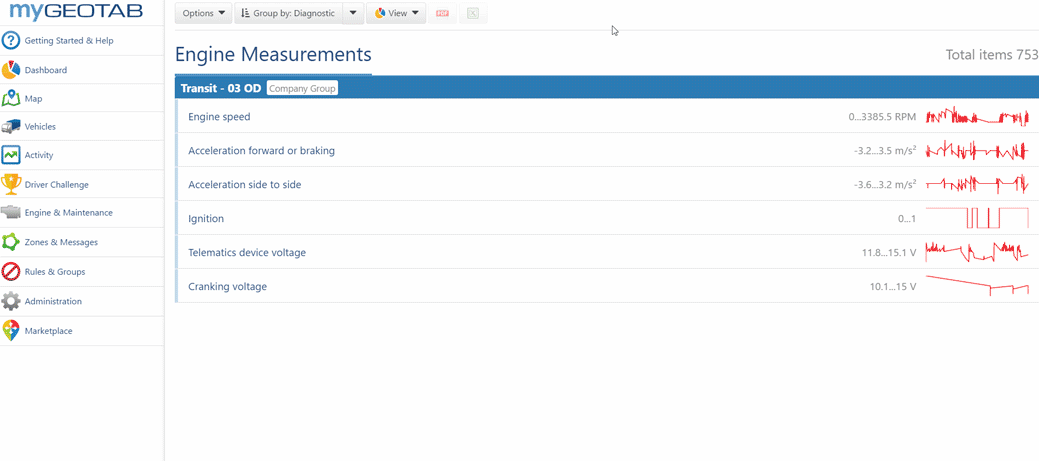Viewport: 1039px width, 461px height.
Task: Export report using the PDF icon
Action: pyautogui.click(x=442, y=14)
